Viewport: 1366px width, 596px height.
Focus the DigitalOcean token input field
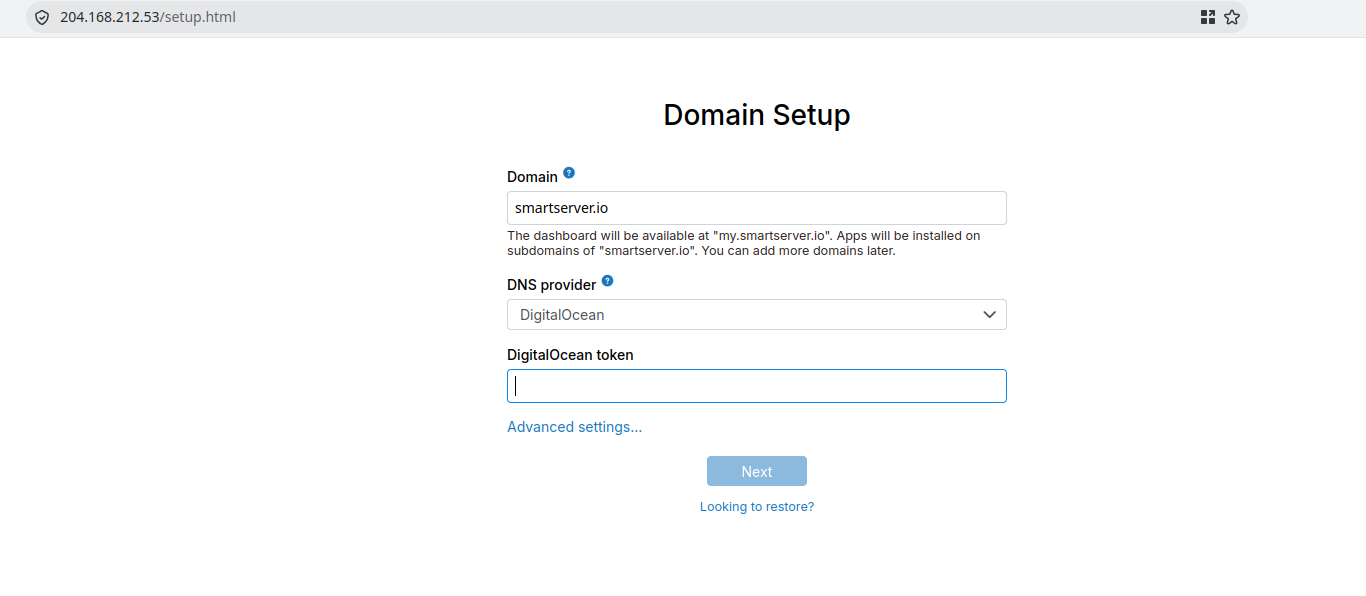pos(757,386)
